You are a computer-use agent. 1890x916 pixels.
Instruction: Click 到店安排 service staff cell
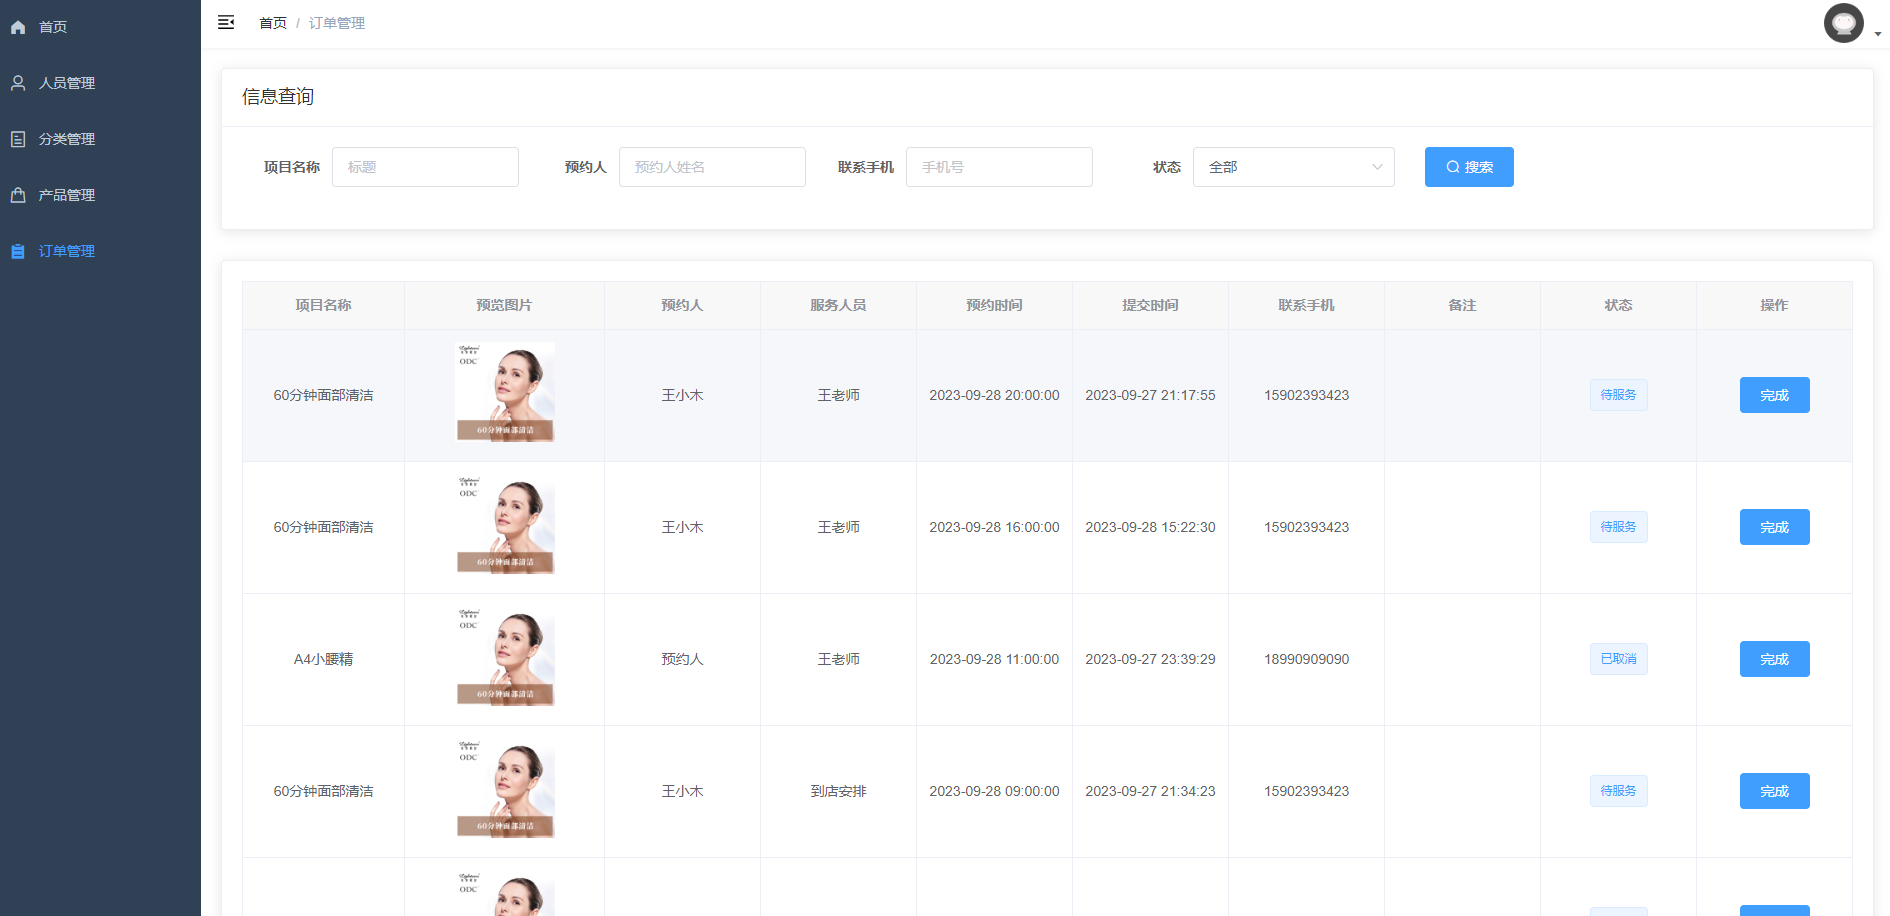tap(838, 791)
